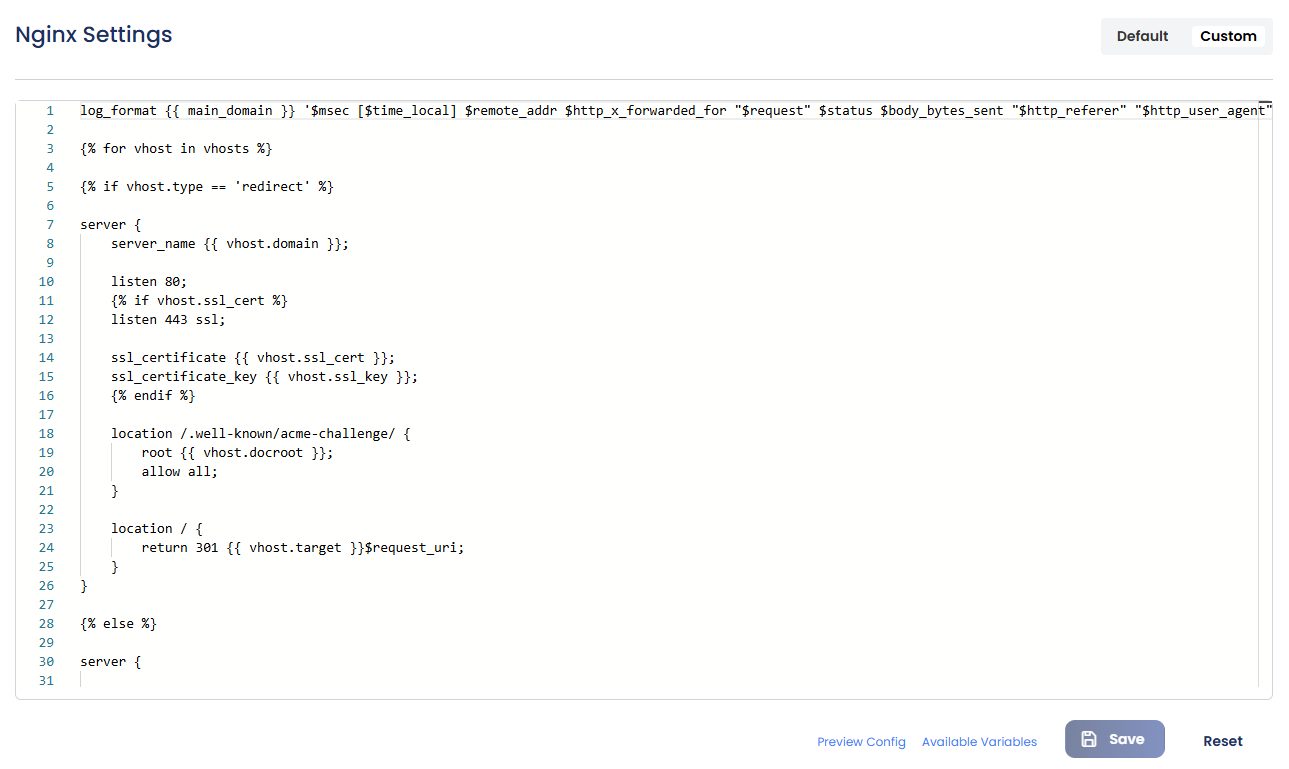
Task: Click the 'Nginx Settings' heading
Action: [x=94, y=34]
